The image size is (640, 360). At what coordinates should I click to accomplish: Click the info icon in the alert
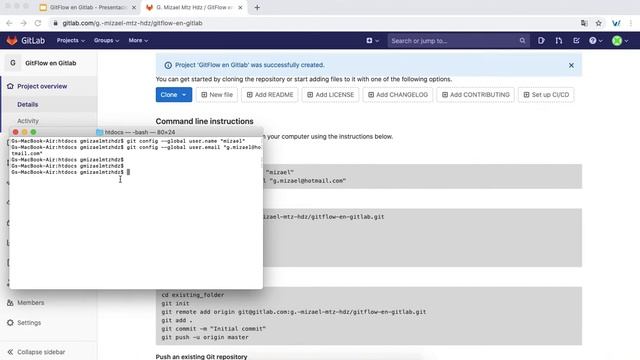168,65
